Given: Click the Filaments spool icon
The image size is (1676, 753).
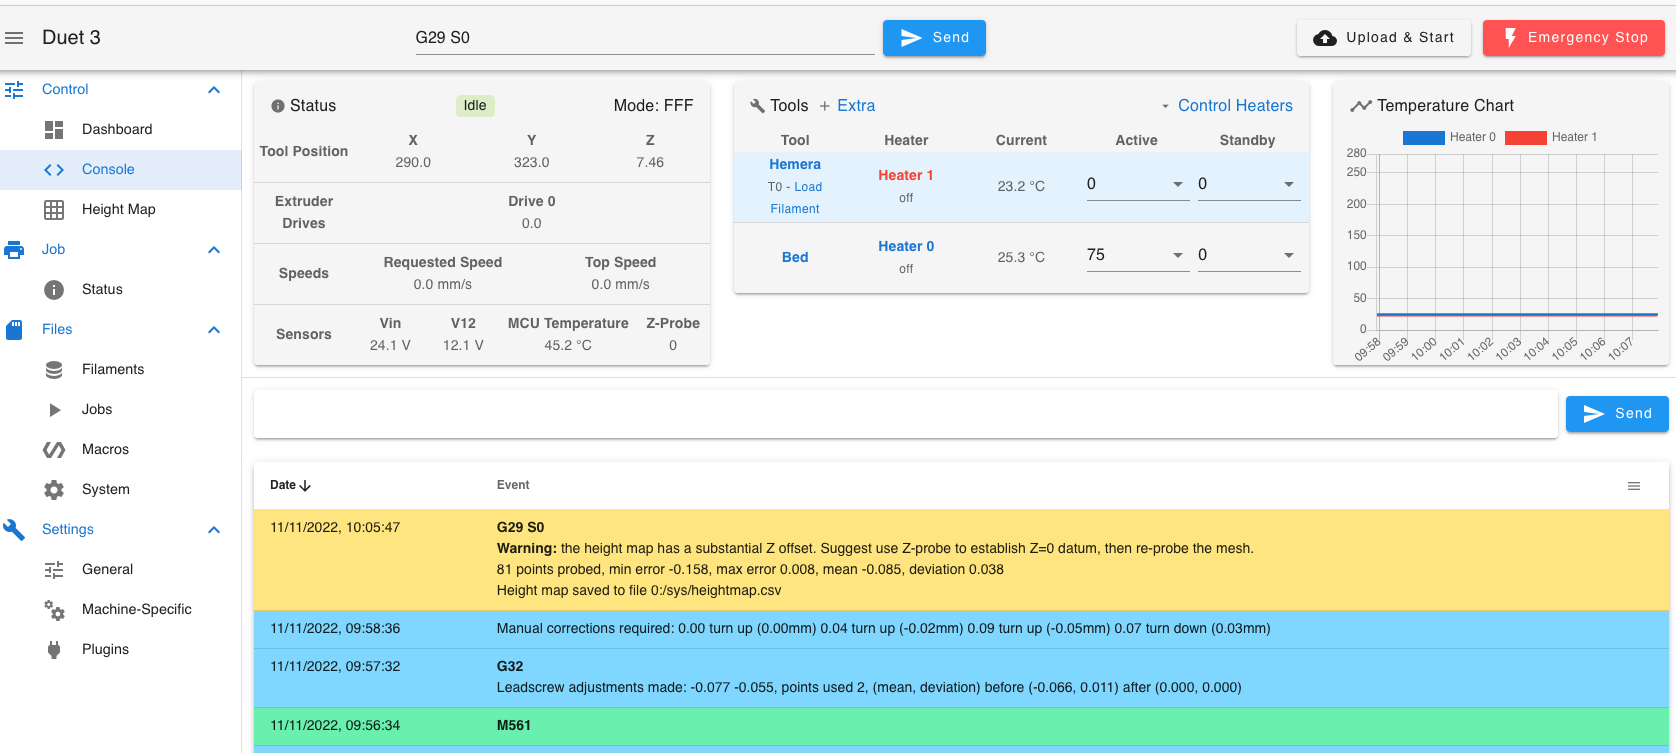Looking at the screenshot, I should coord(54,370).
